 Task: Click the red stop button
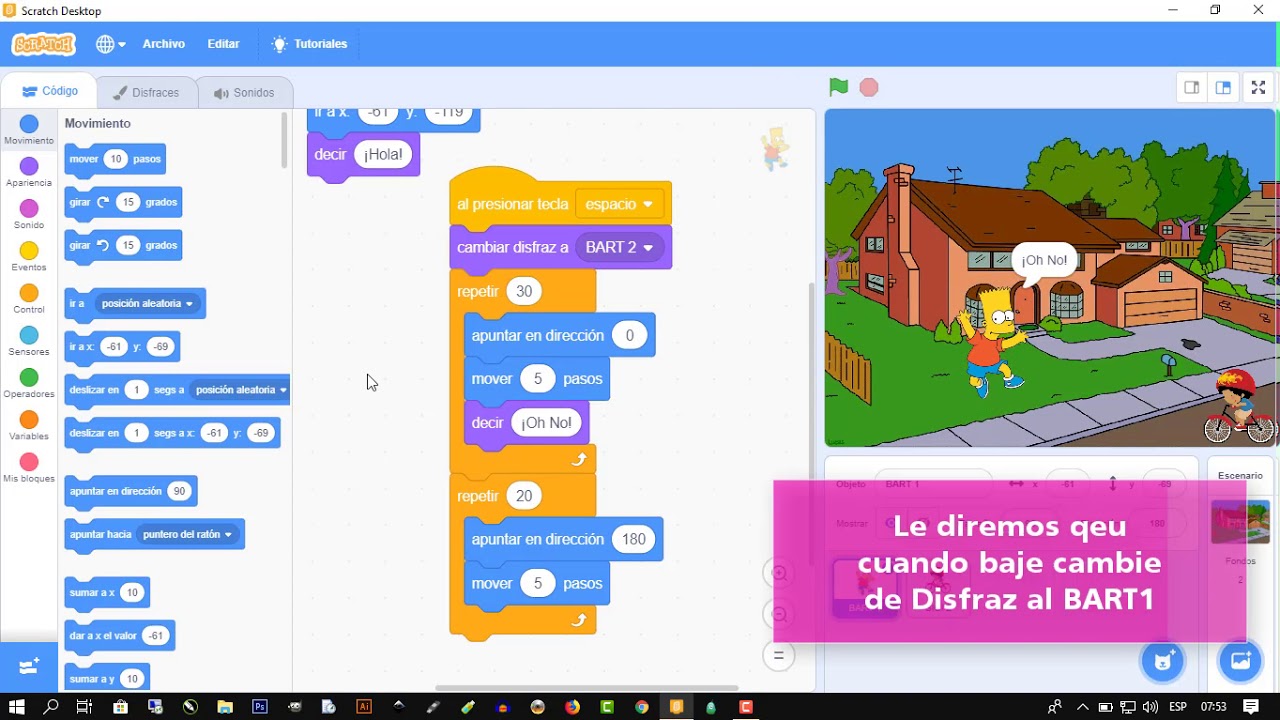point(869,87)
